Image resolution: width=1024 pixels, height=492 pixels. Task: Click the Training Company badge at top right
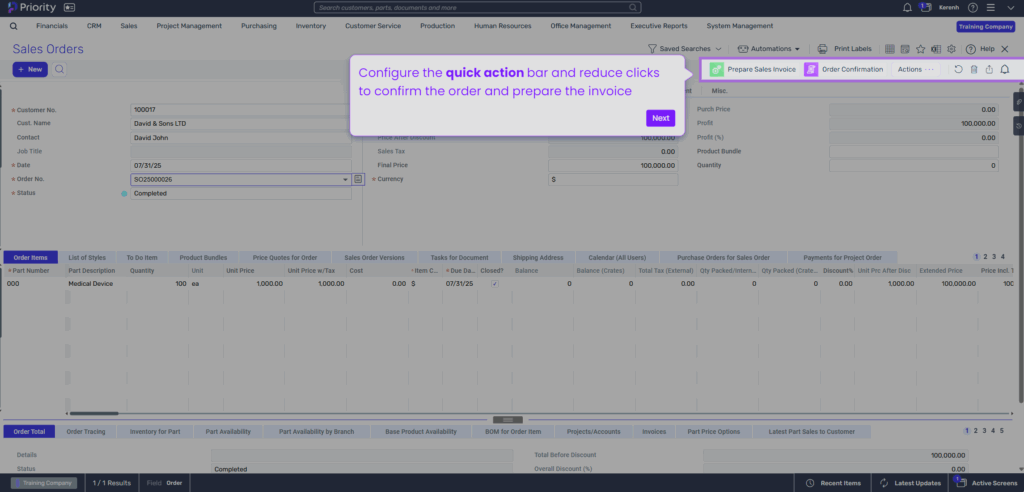coord(985,27)
